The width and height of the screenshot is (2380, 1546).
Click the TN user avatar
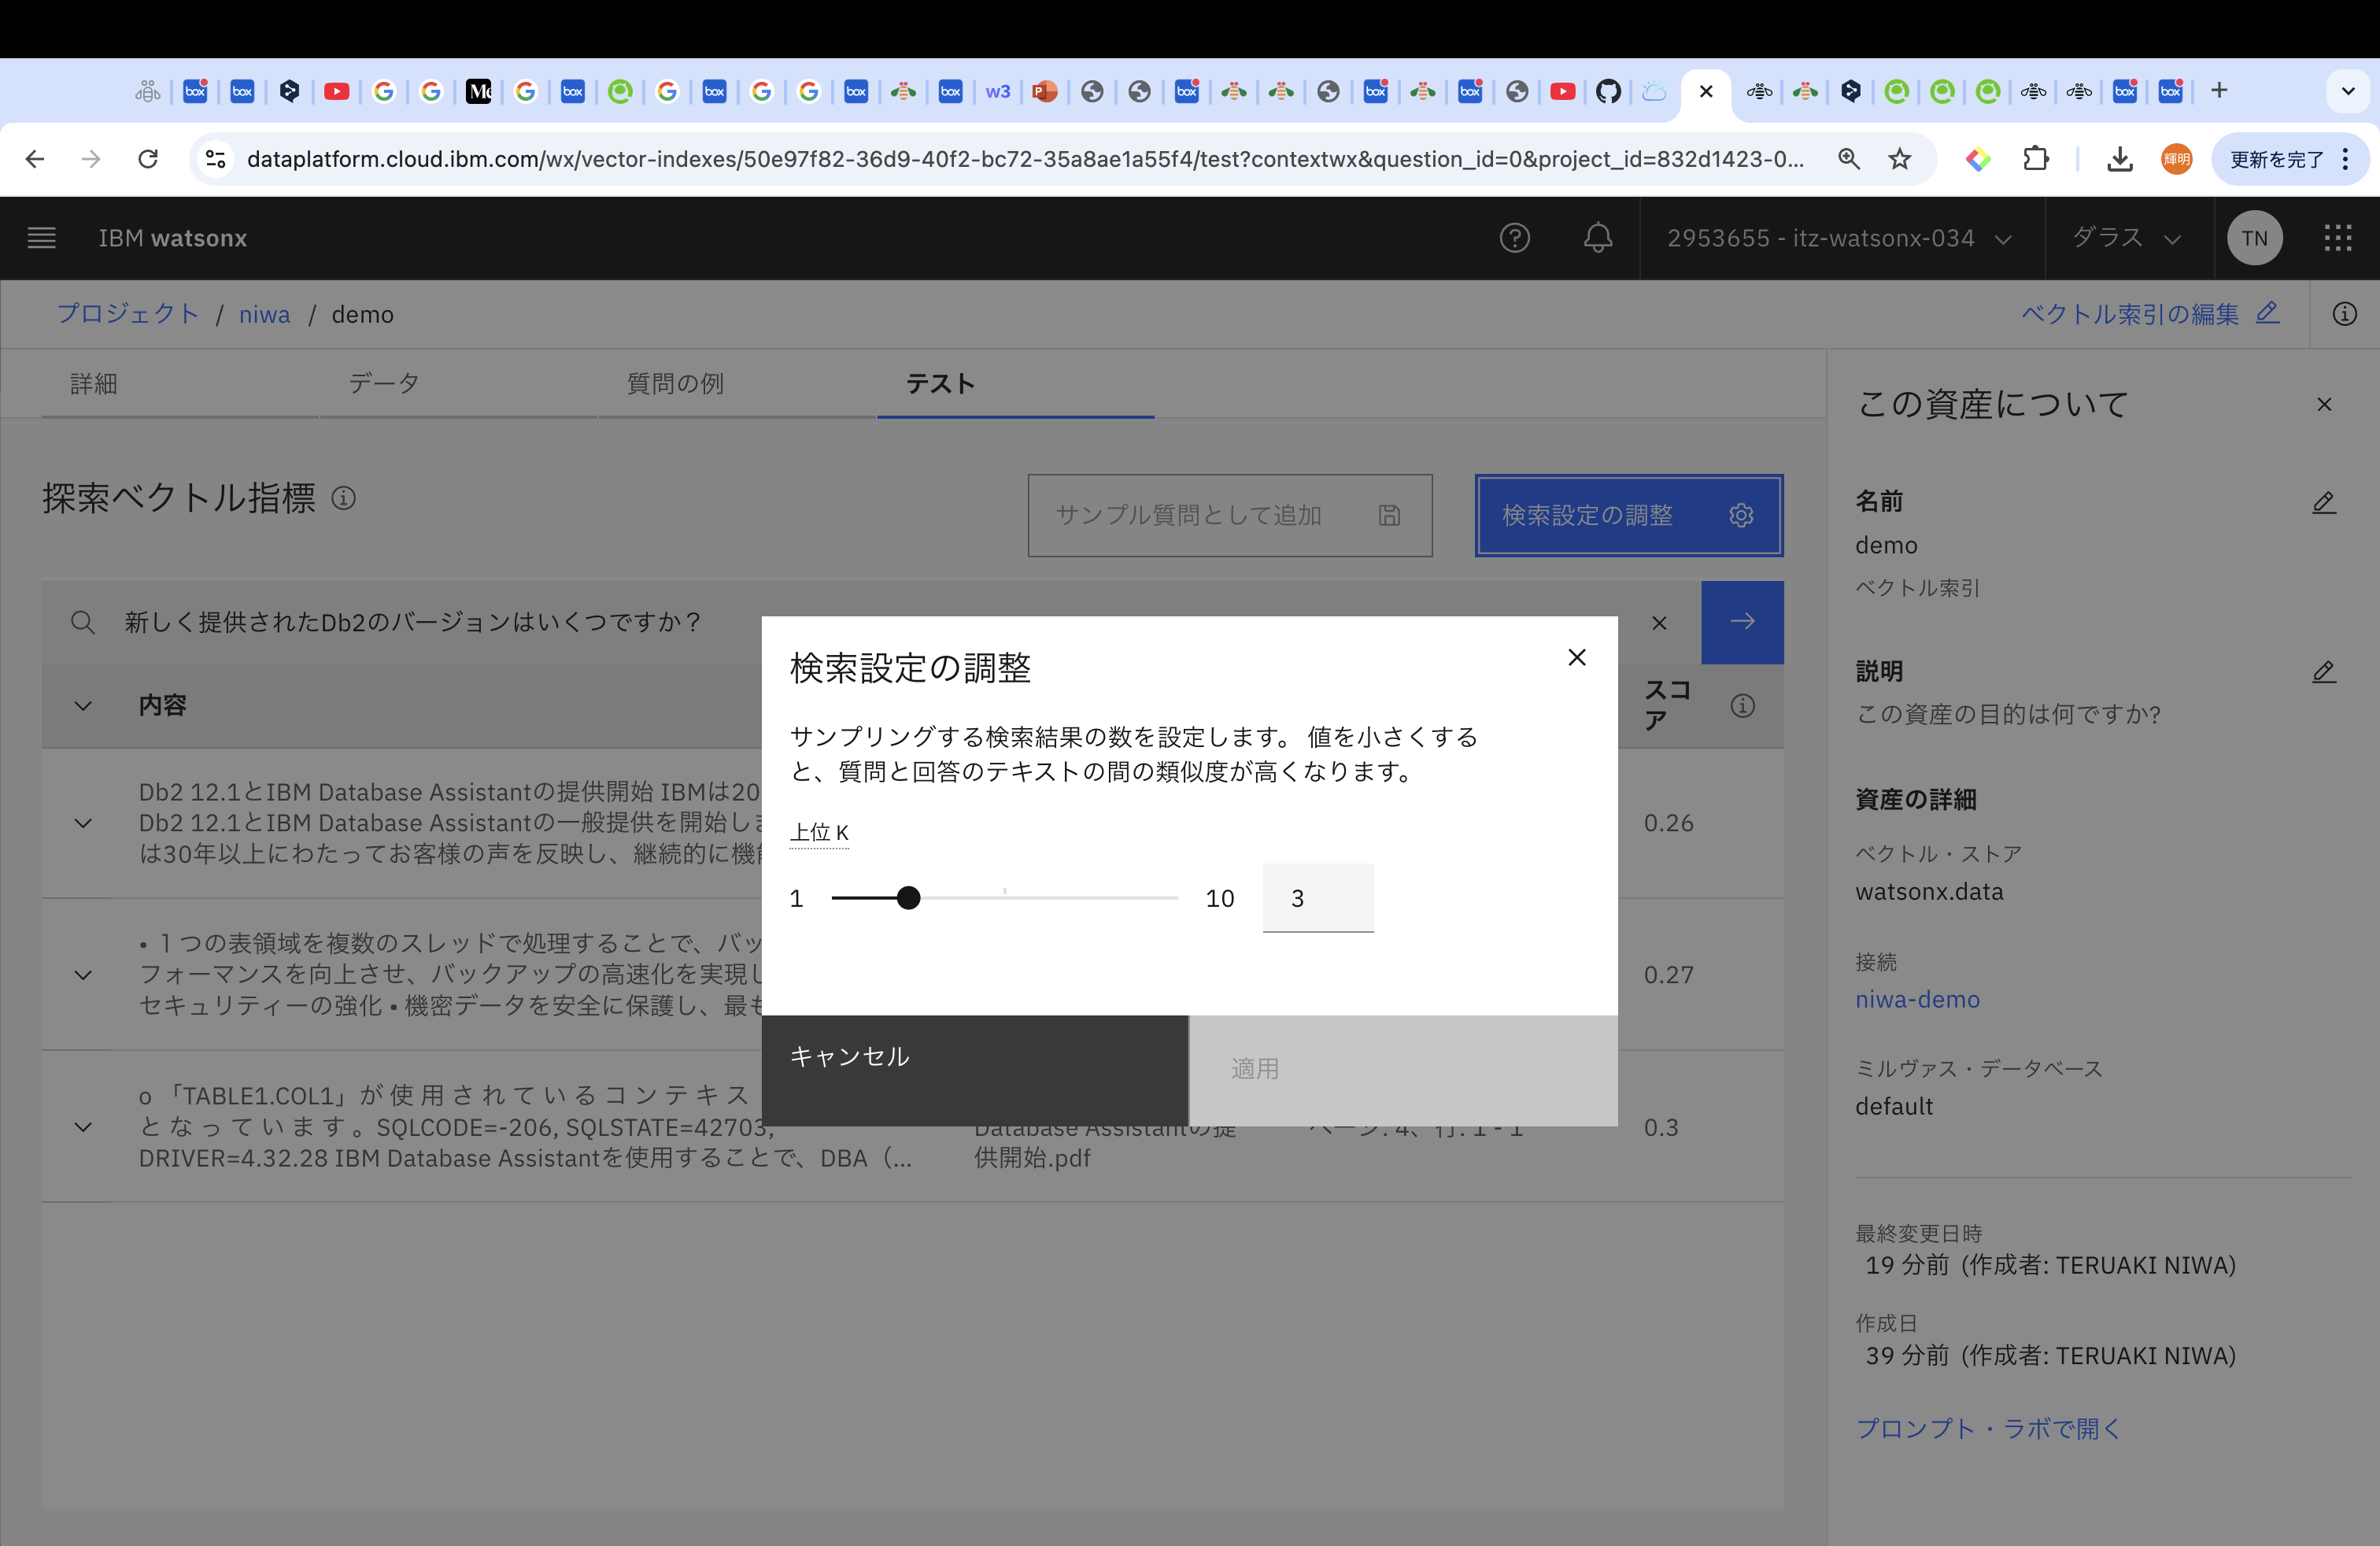click(2254, 238)
